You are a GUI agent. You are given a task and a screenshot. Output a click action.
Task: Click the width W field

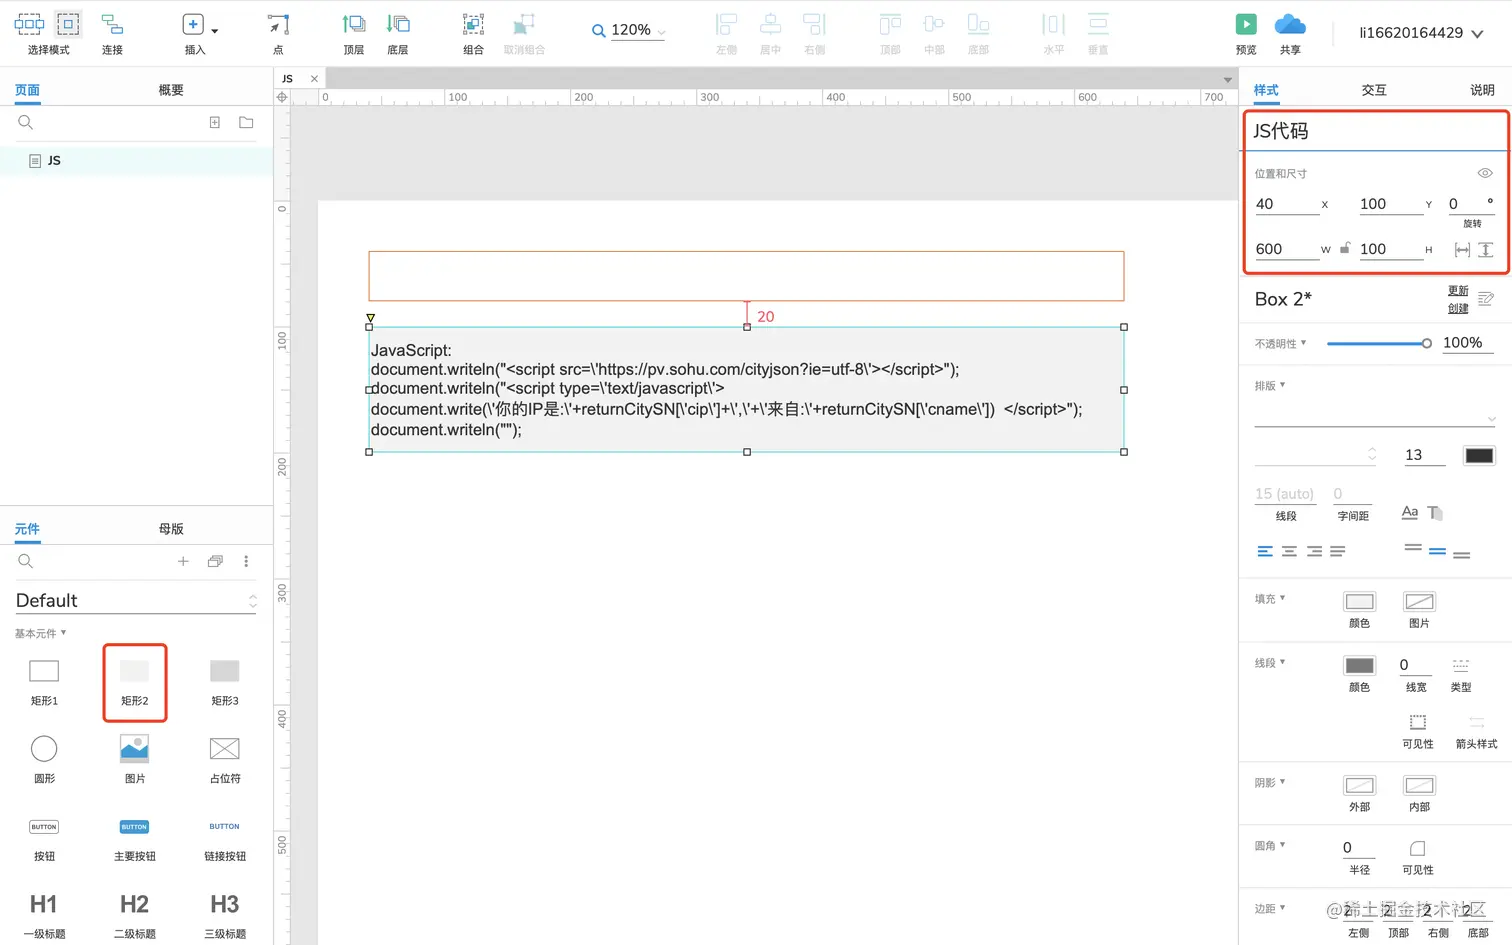click(1286, 249)
